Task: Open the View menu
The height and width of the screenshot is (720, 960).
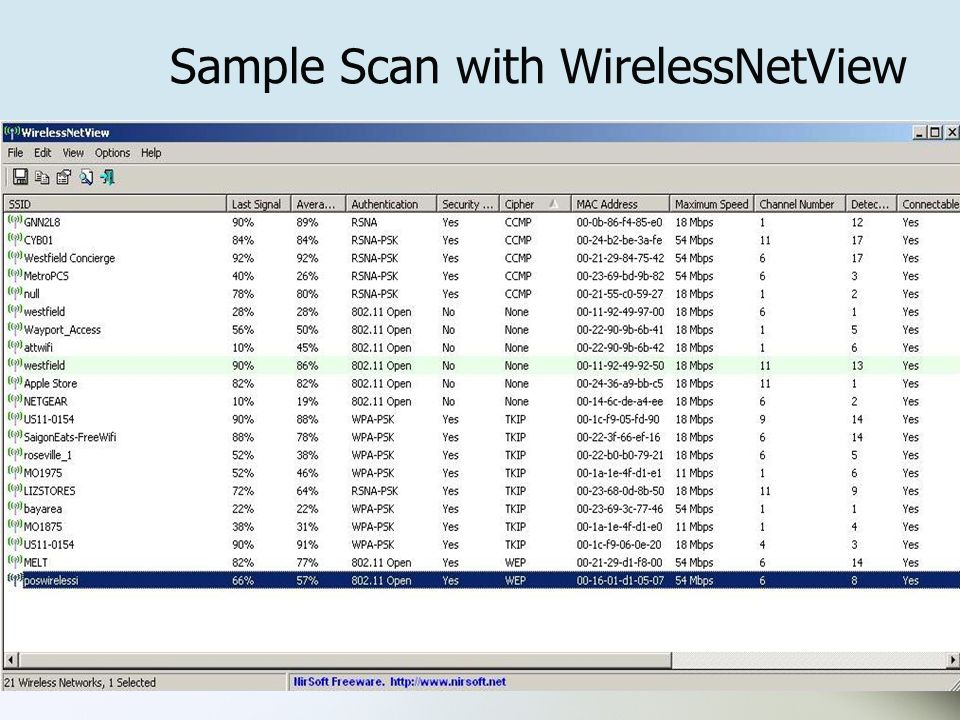Action: pos(73,152)
